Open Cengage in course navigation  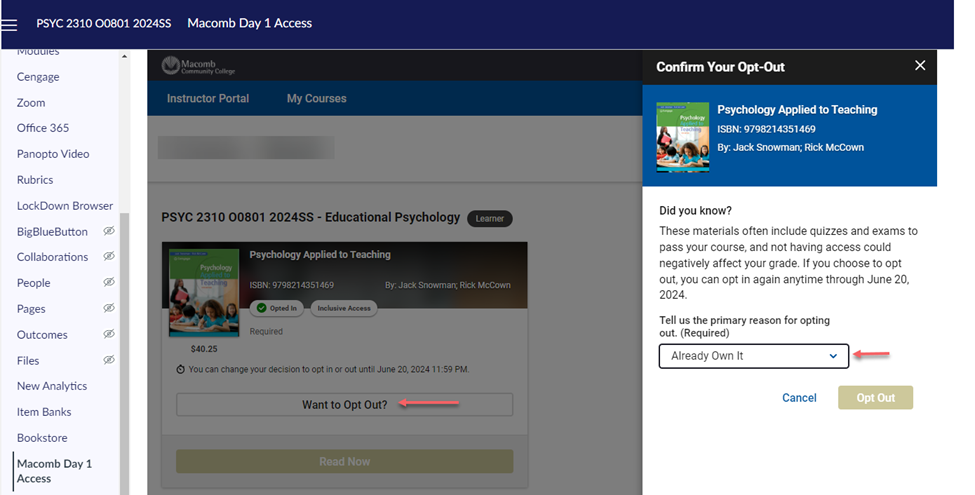click(x=38, y=76)
